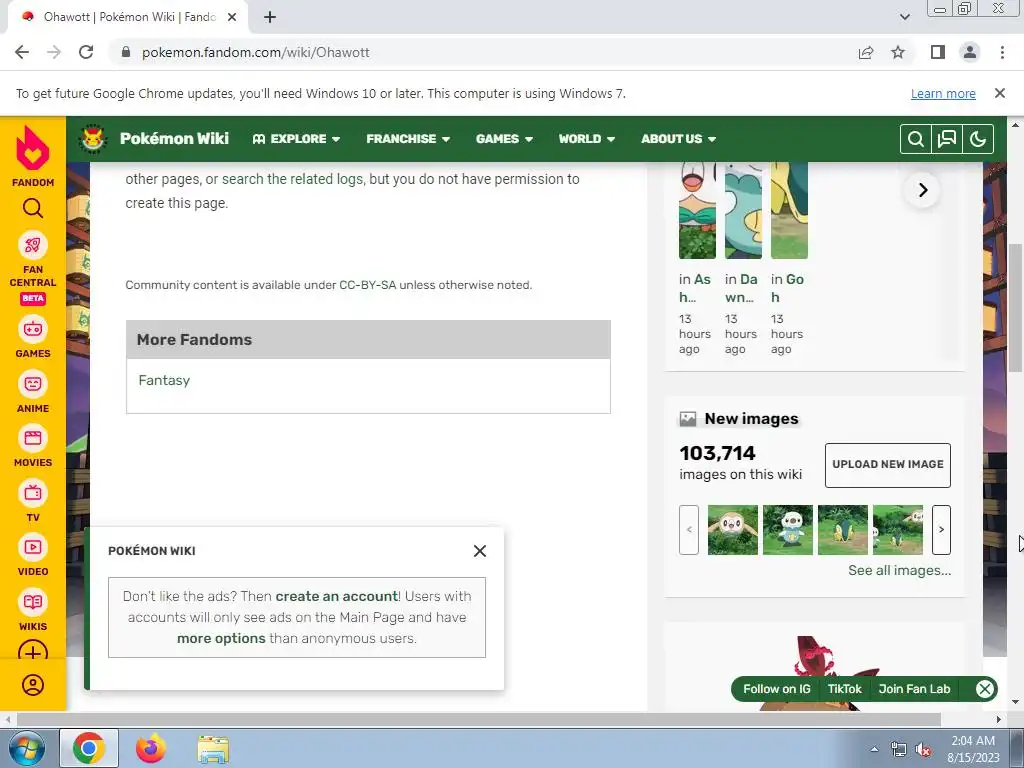Click the Learn more update link

(x=943, y=93)
